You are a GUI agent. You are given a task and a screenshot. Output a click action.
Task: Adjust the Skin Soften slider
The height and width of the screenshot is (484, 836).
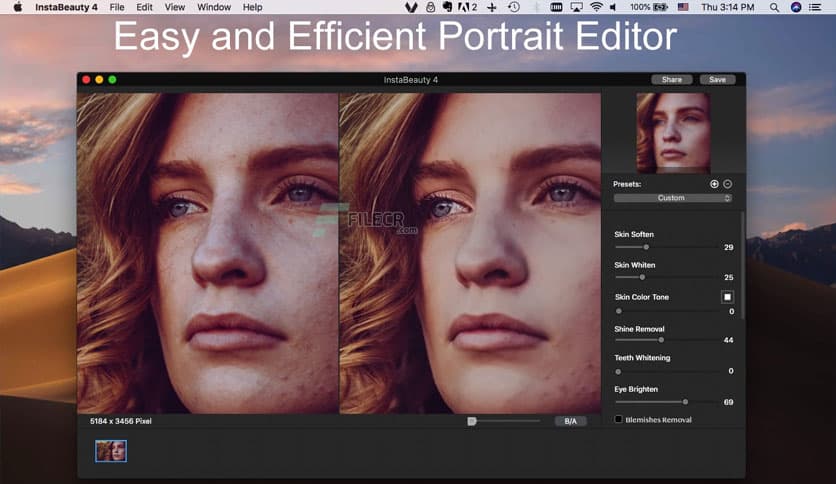pos(666,247)
